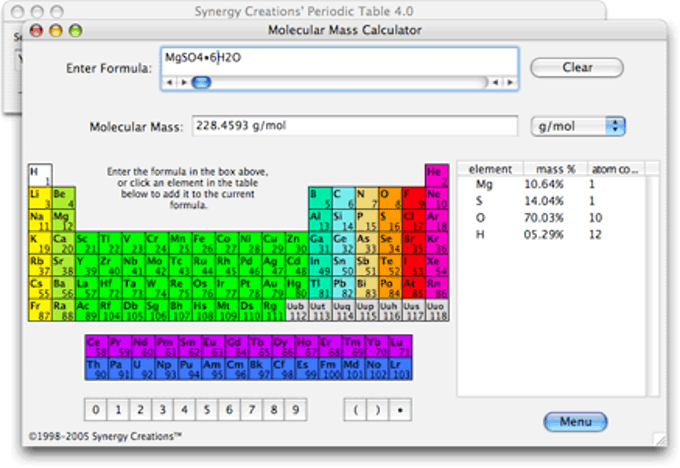The height and width of the screenshot is (468, 680).
Task: Click the Radon (Rn) element cell
Action: coord(437,288)
